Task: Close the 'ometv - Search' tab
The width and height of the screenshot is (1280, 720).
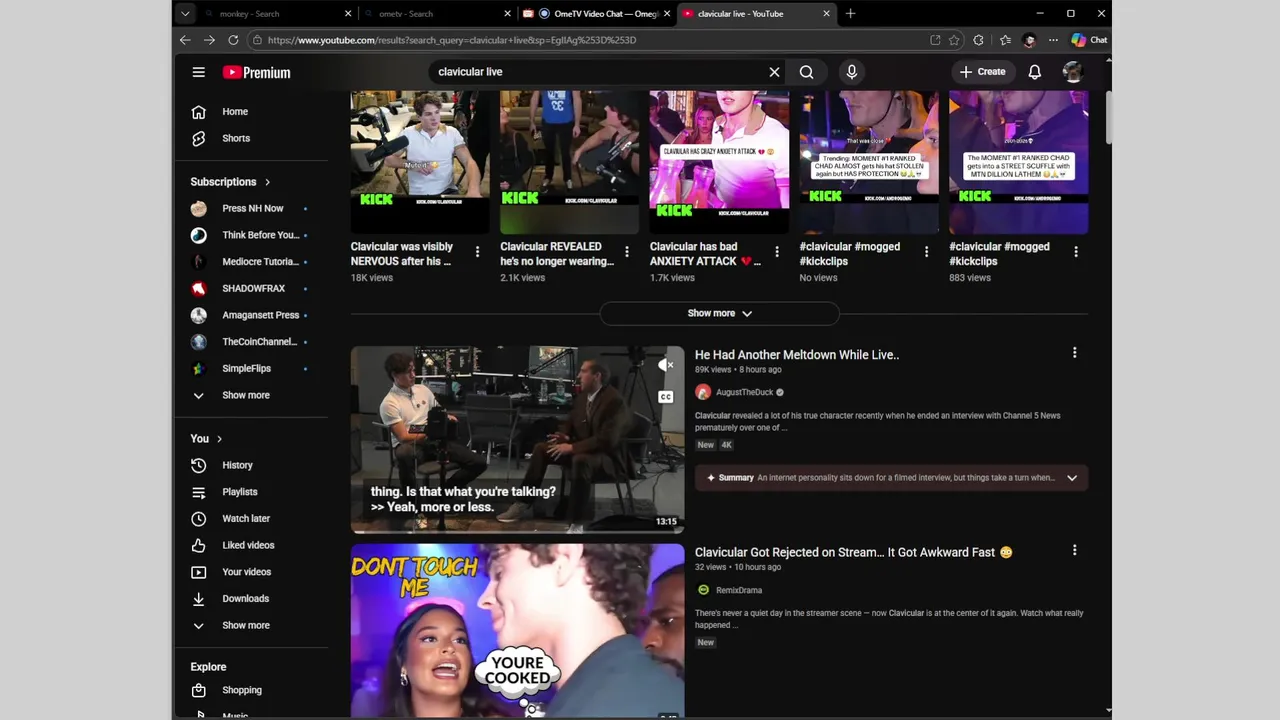Action: click(507, 14)
